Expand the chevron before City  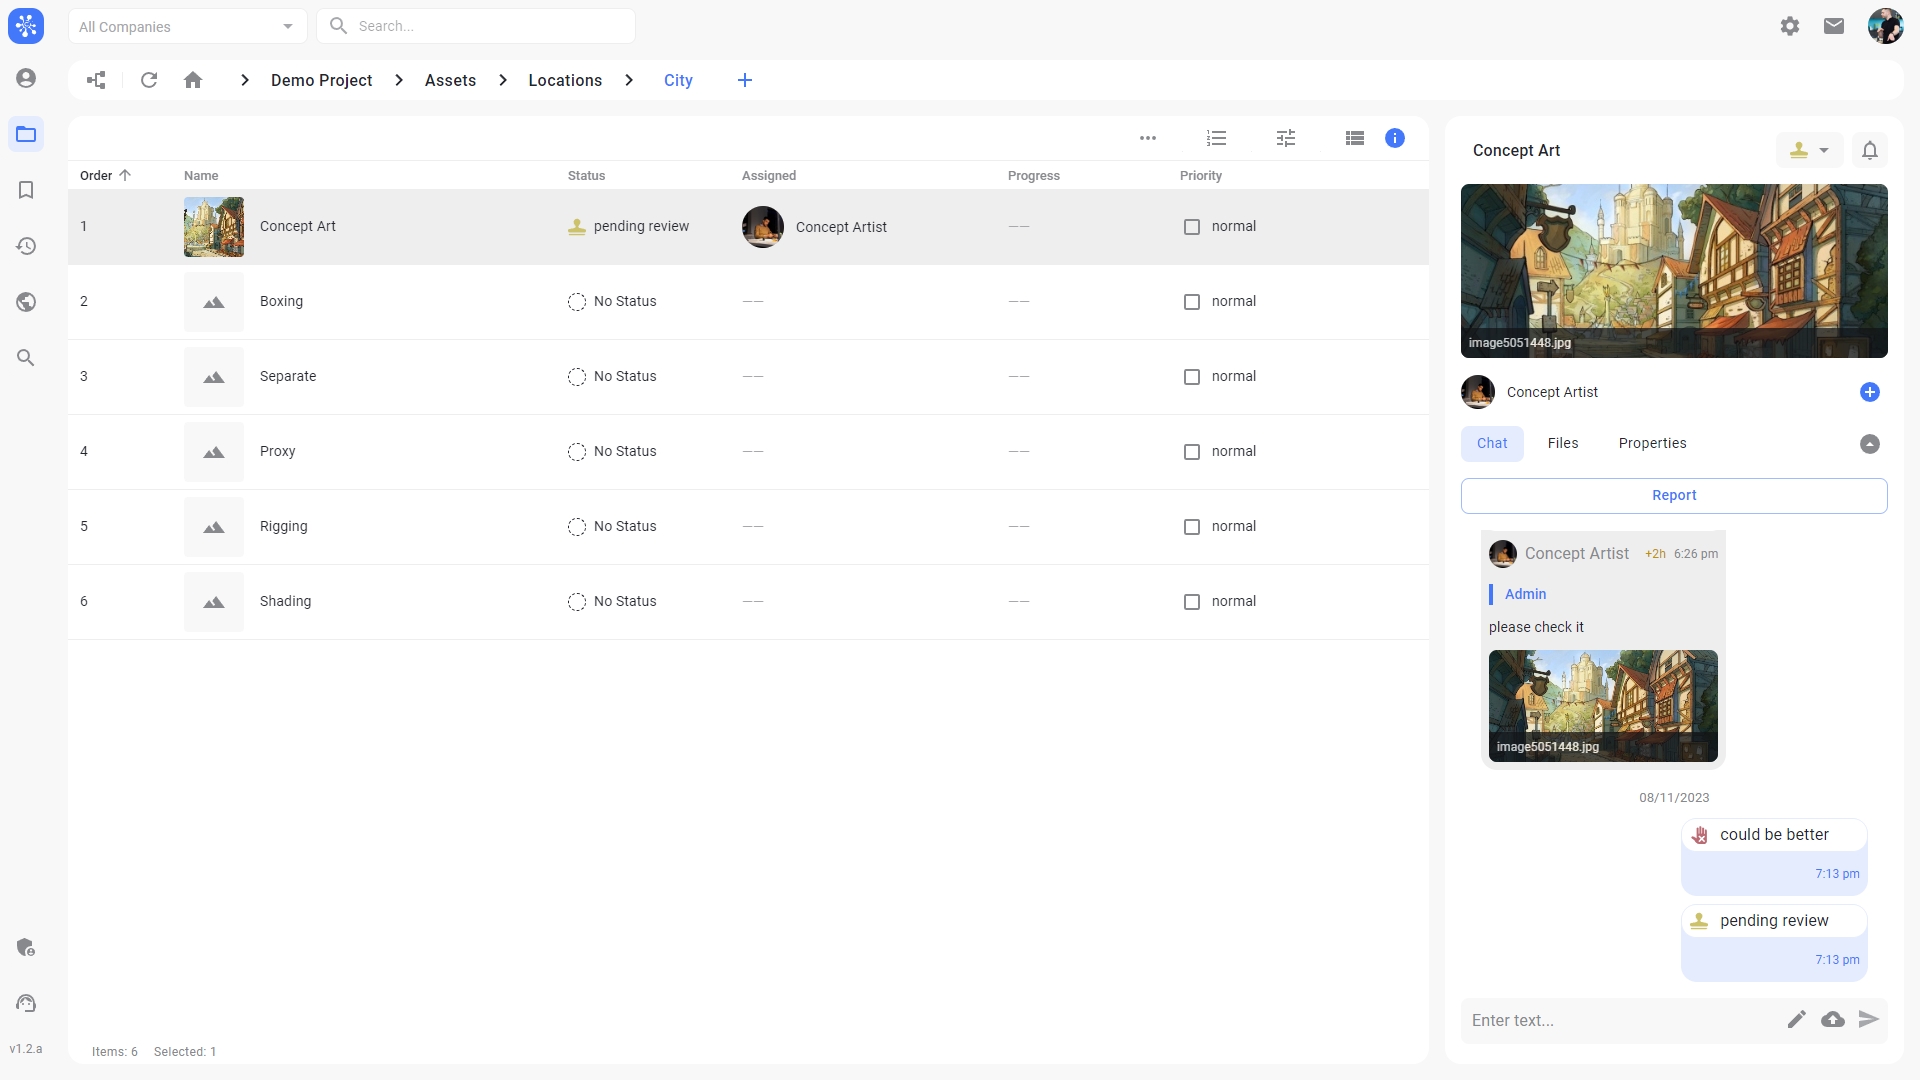click(x=629, y=80)
